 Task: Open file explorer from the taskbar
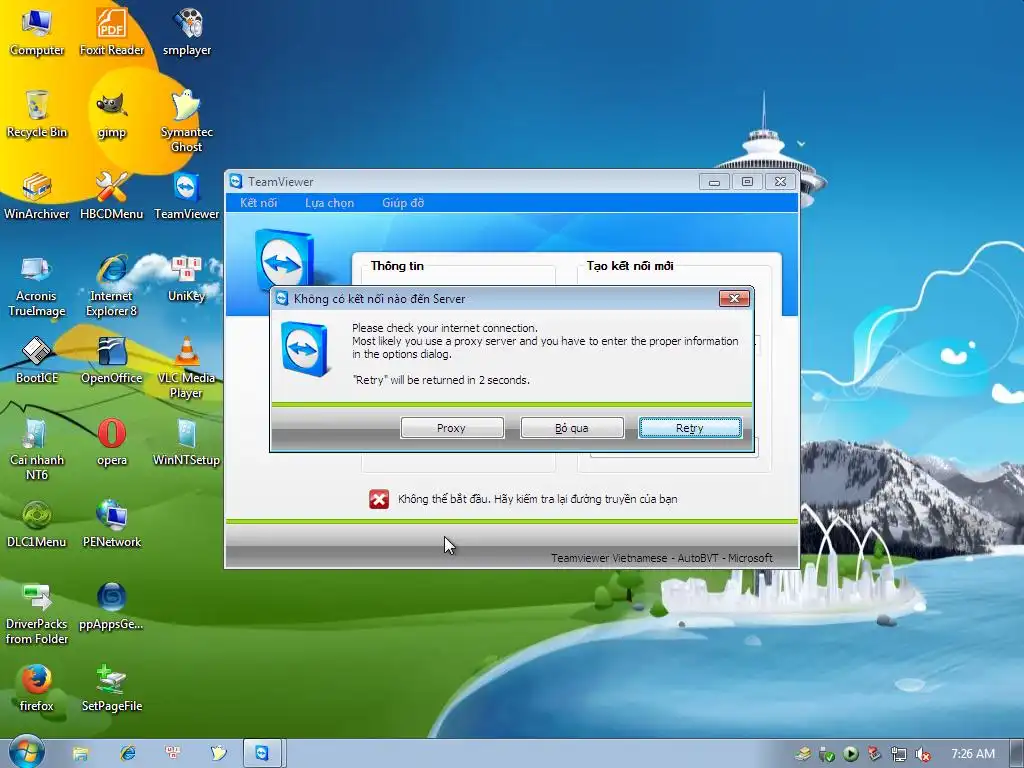(80, 754)
